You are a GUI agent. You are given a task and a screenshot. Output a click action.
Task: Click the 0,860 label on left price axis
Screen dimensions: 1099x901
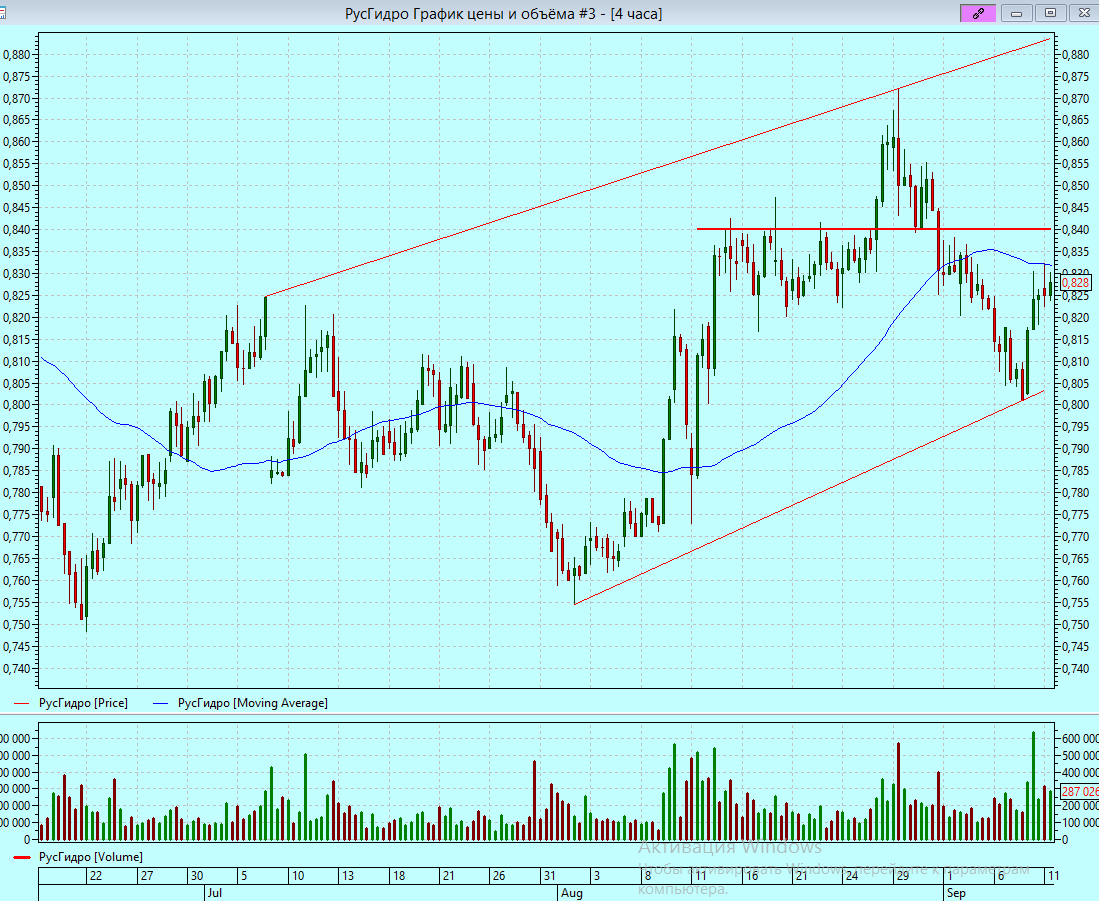17,142
